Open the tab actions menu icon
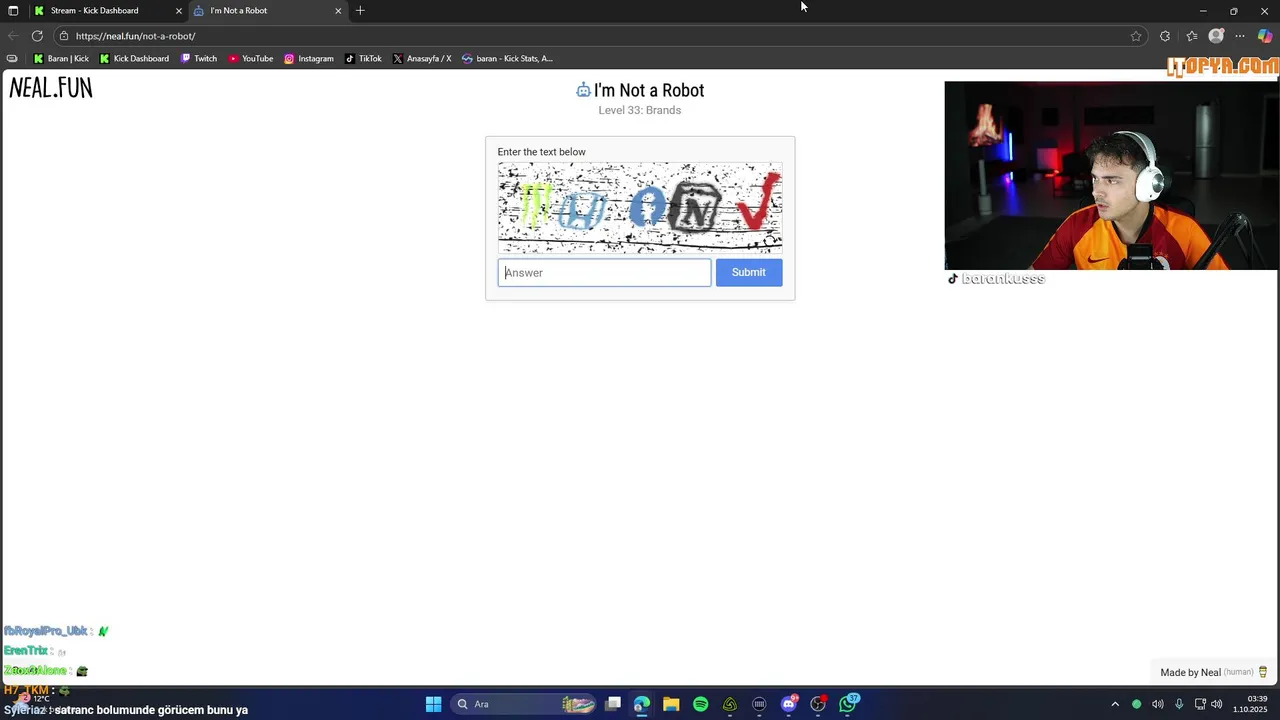This screenshot has width=1280, height=720. 13,11
